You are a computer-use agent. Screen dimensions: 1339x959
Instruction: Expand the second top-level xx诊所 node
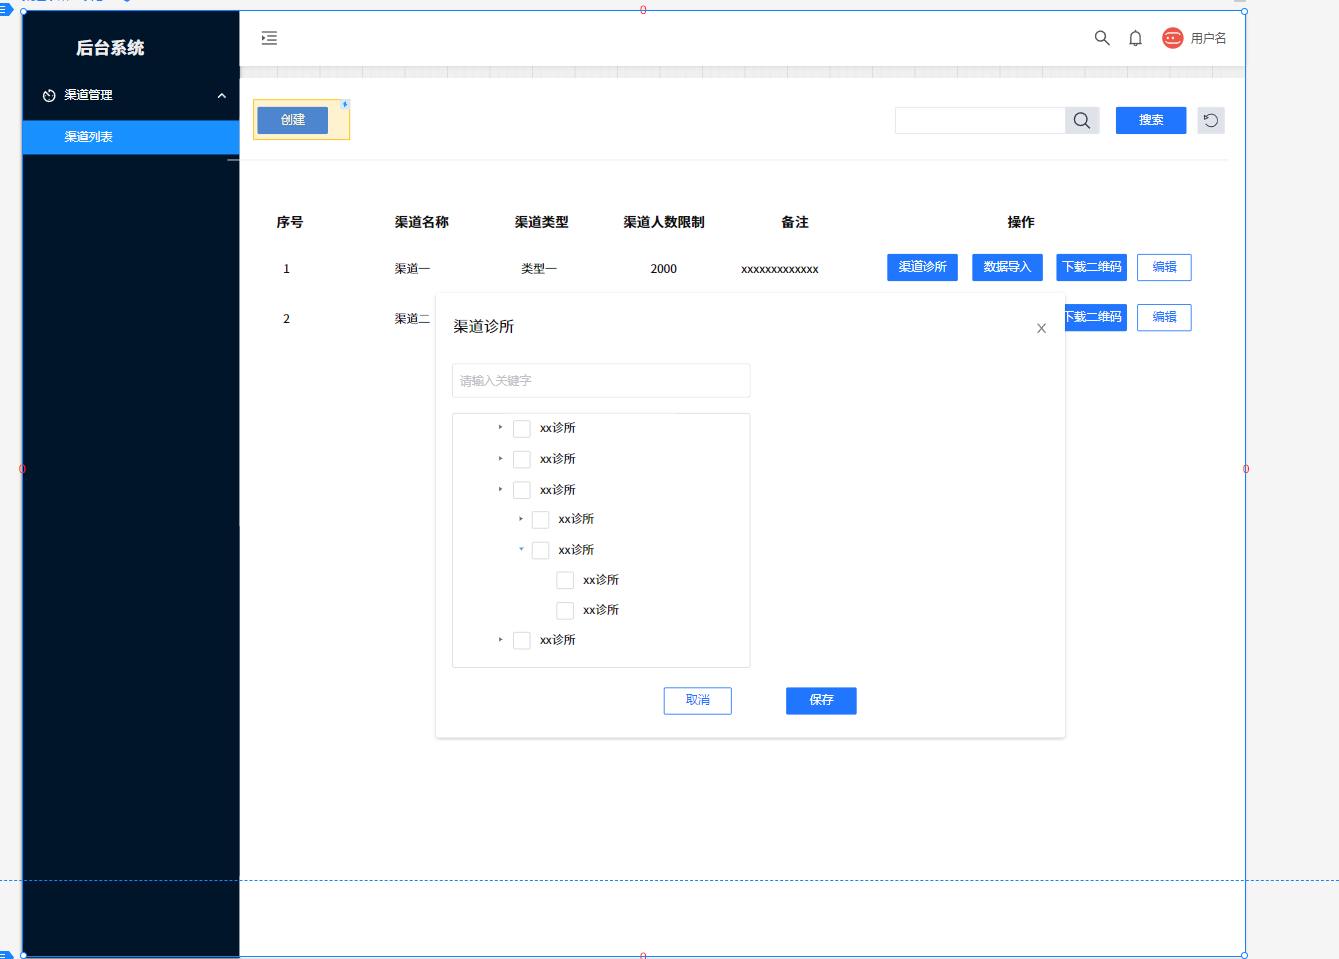tap(500, 458)
